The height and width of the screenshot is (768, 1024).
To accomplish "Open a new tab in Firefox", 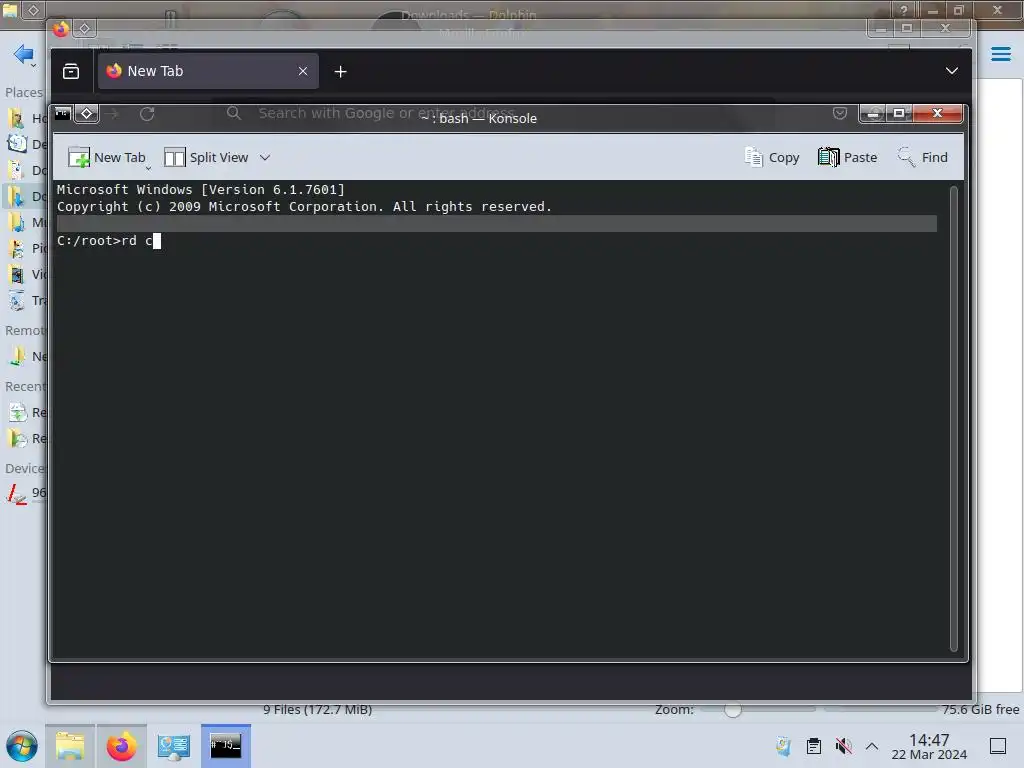I will (340, 72).
